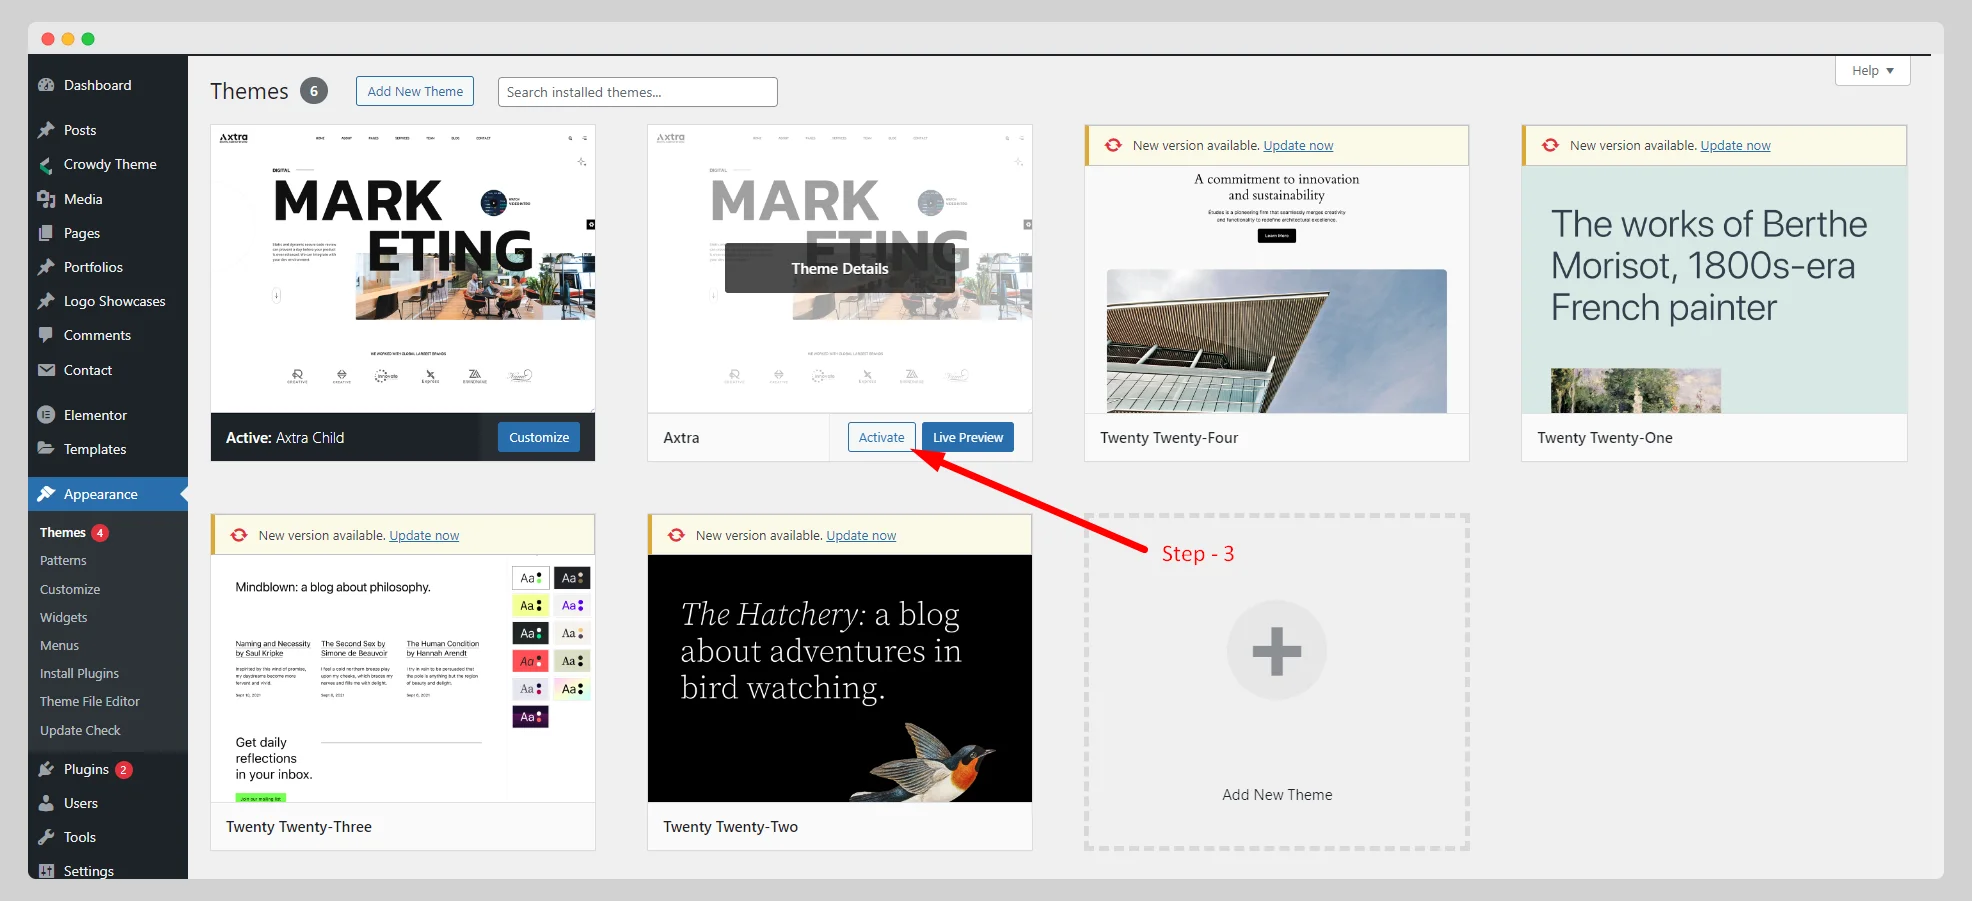Image resolution: width=1972 pixels, height=901 pixels.
Task: Open the Help dropdown
Action: coord(1872,70)
